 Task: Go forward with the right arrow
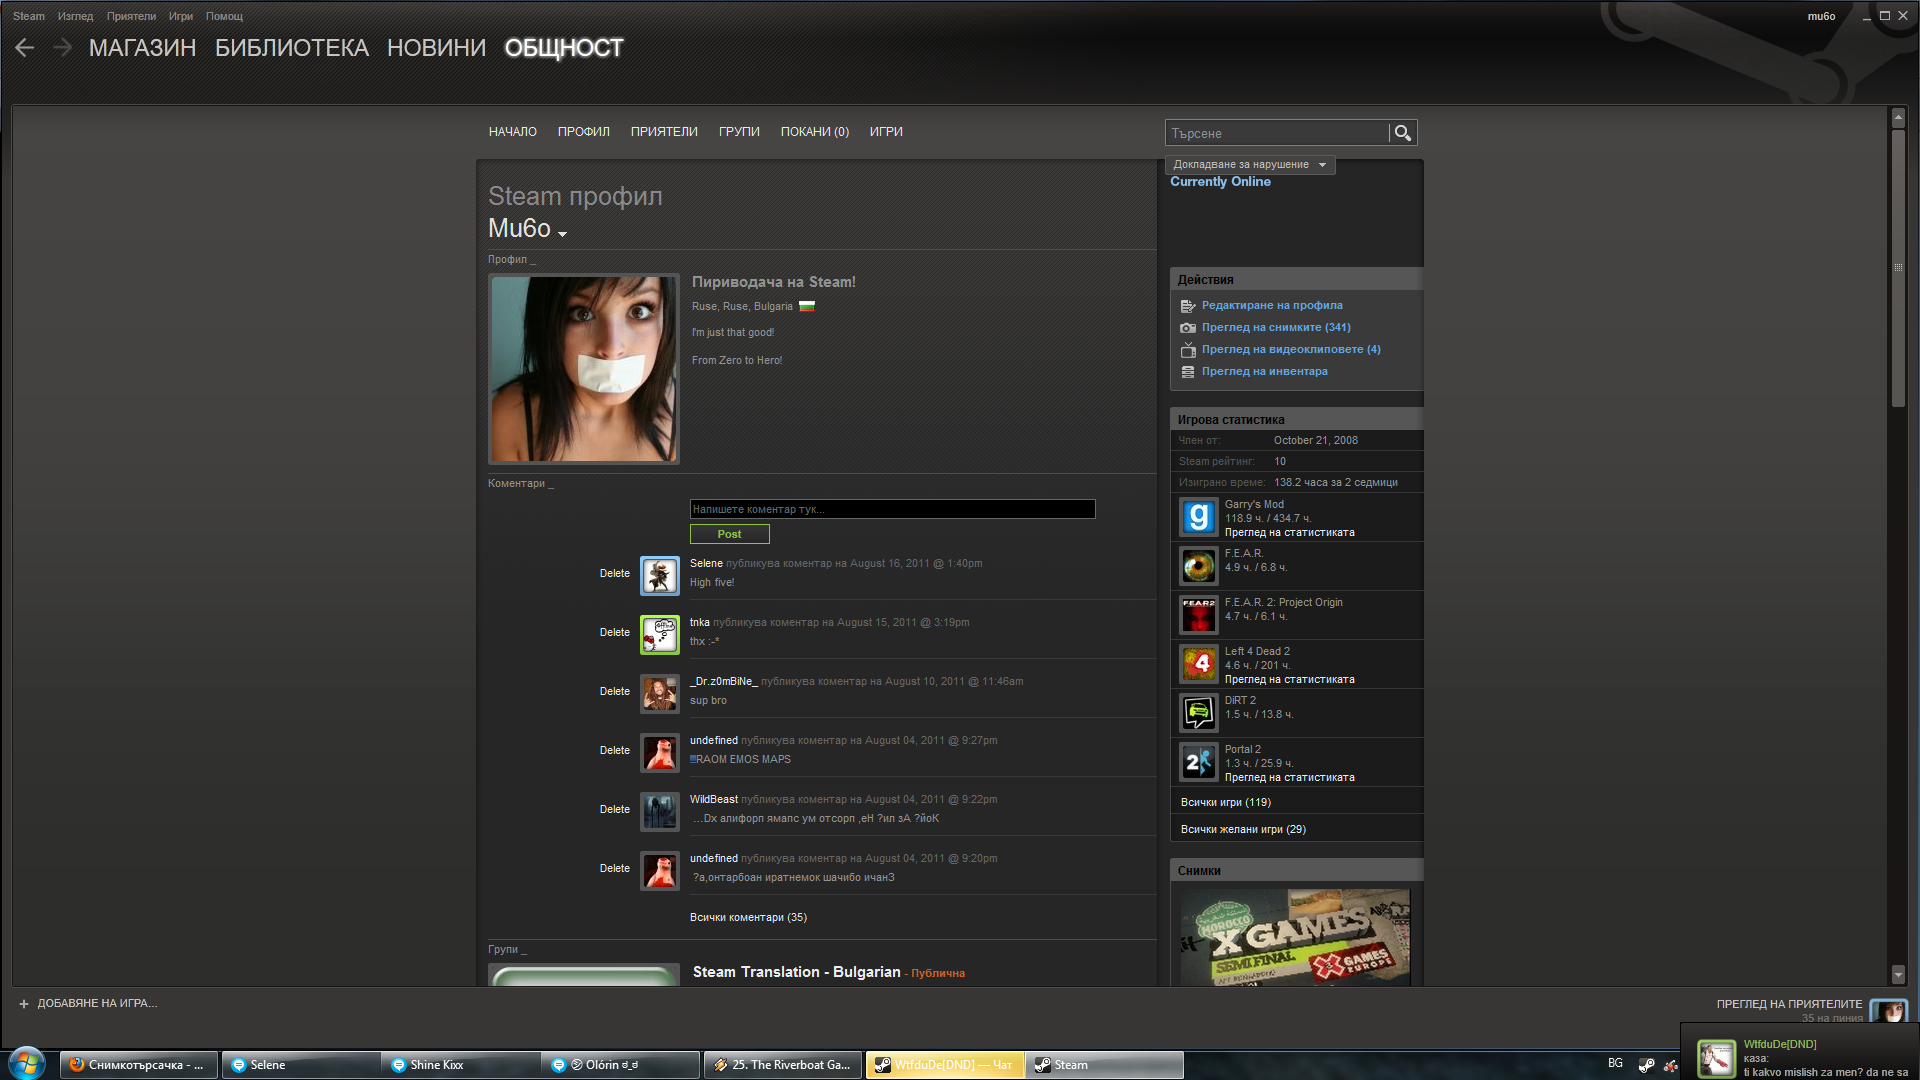[62, 47]
